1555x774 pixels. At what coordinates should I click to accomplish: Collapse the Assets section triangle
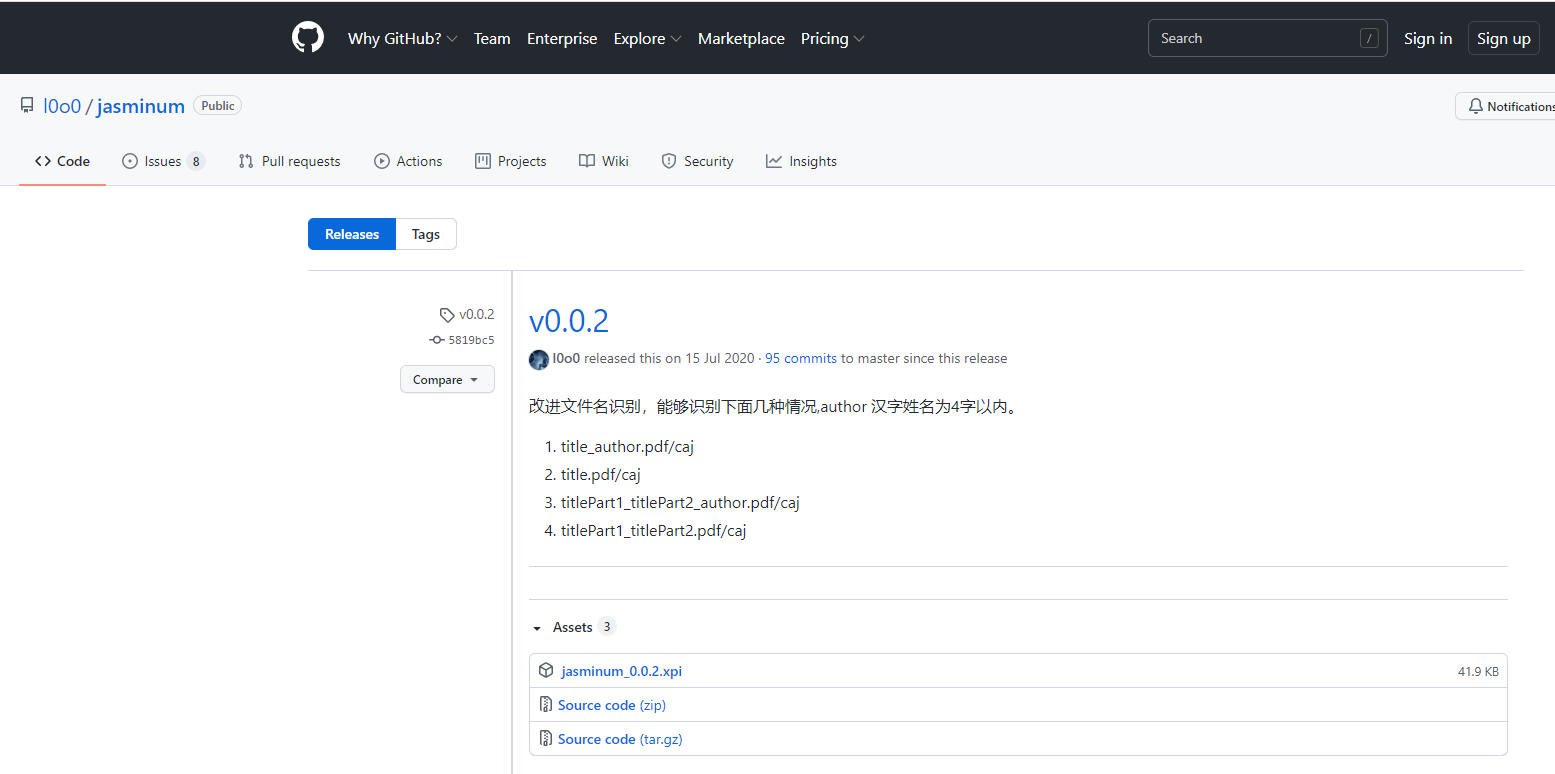(x=537, y=628)
